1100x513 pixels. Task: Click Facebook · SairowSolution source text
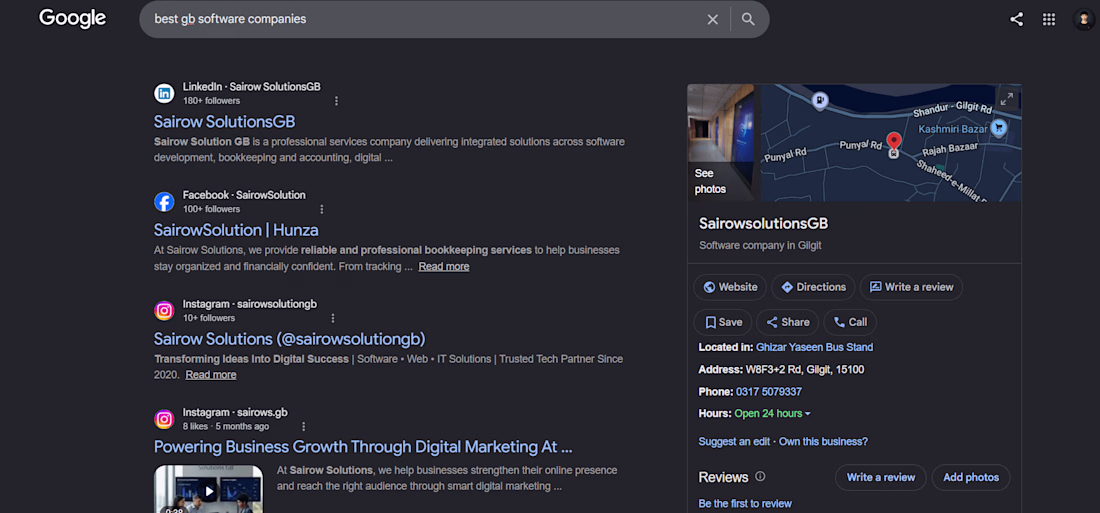244,195
